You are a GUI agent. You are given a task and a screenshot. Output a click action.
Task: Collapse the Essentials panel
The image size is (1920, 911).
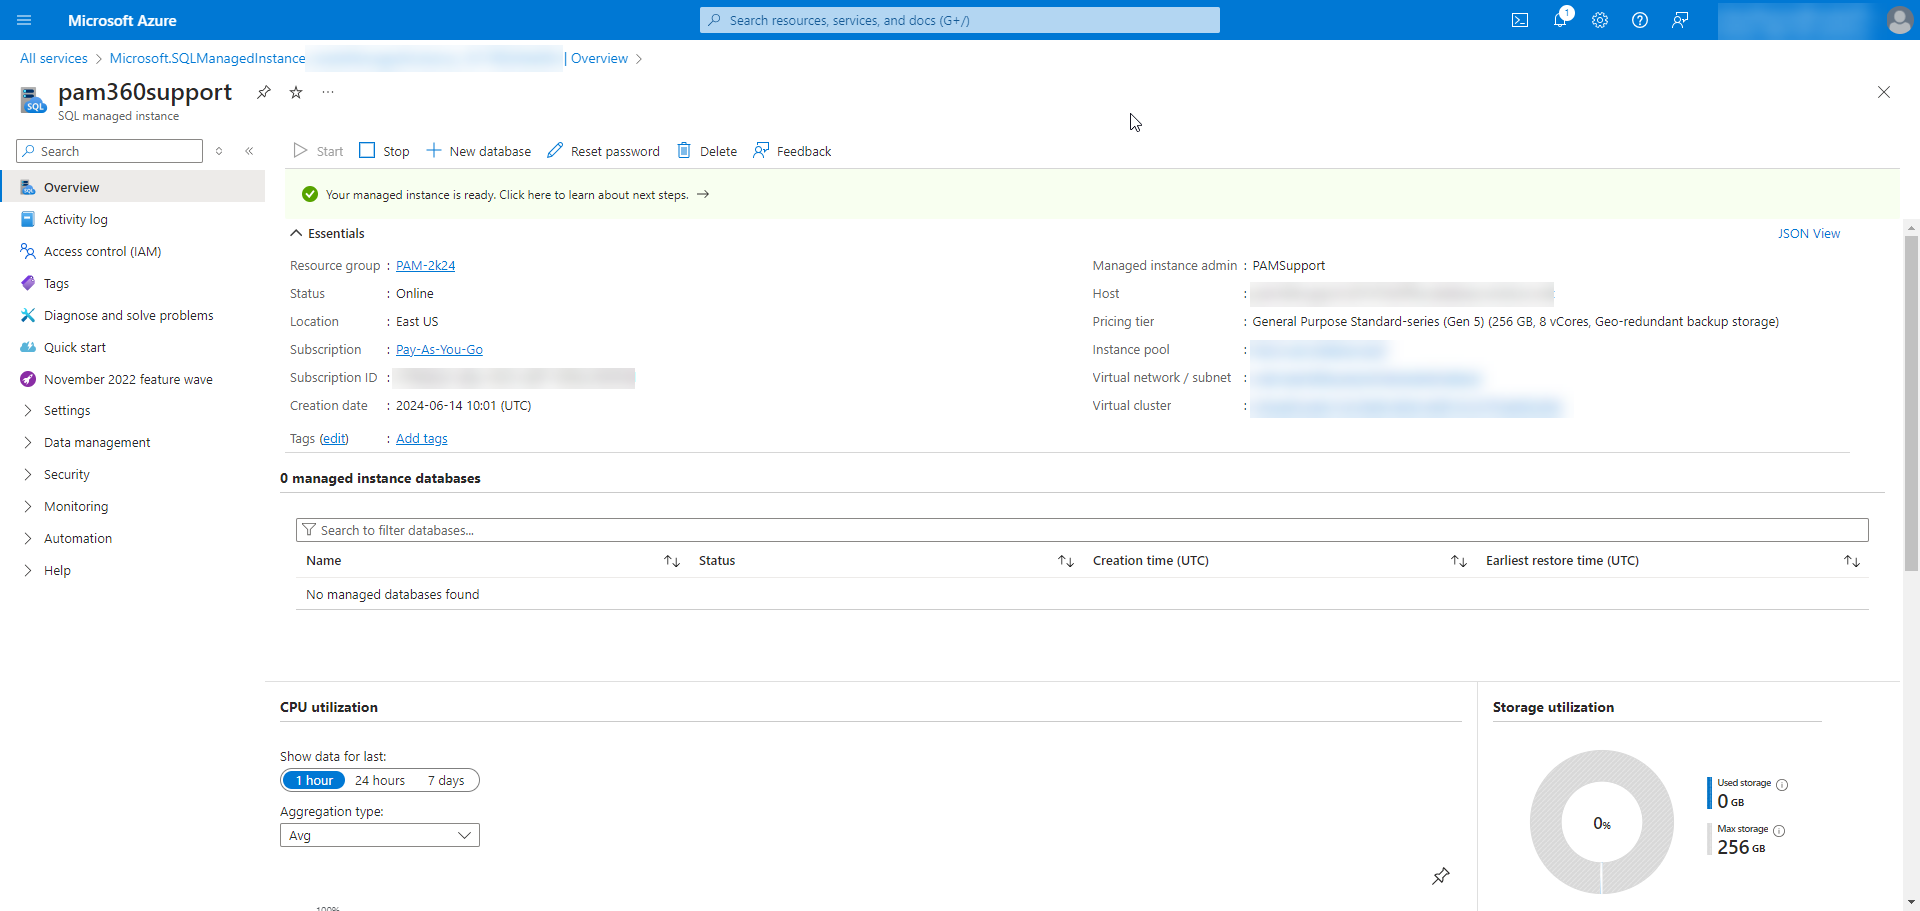point(296,233)
